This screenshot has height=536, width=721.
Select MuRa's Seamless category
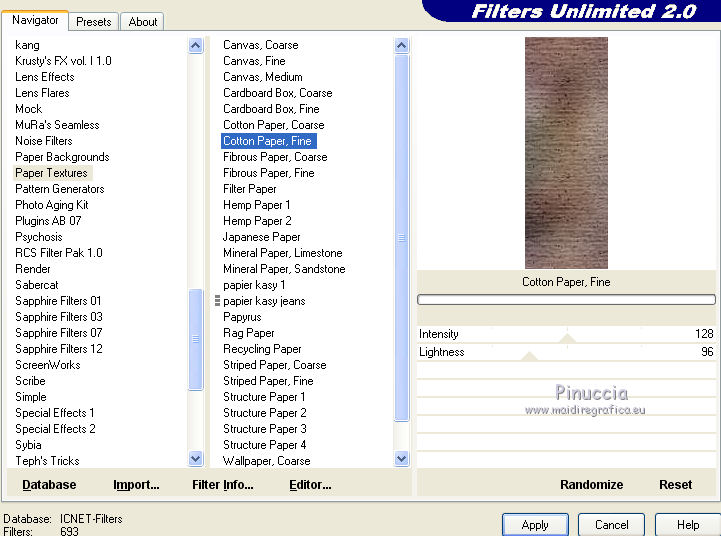pos(57,125)
